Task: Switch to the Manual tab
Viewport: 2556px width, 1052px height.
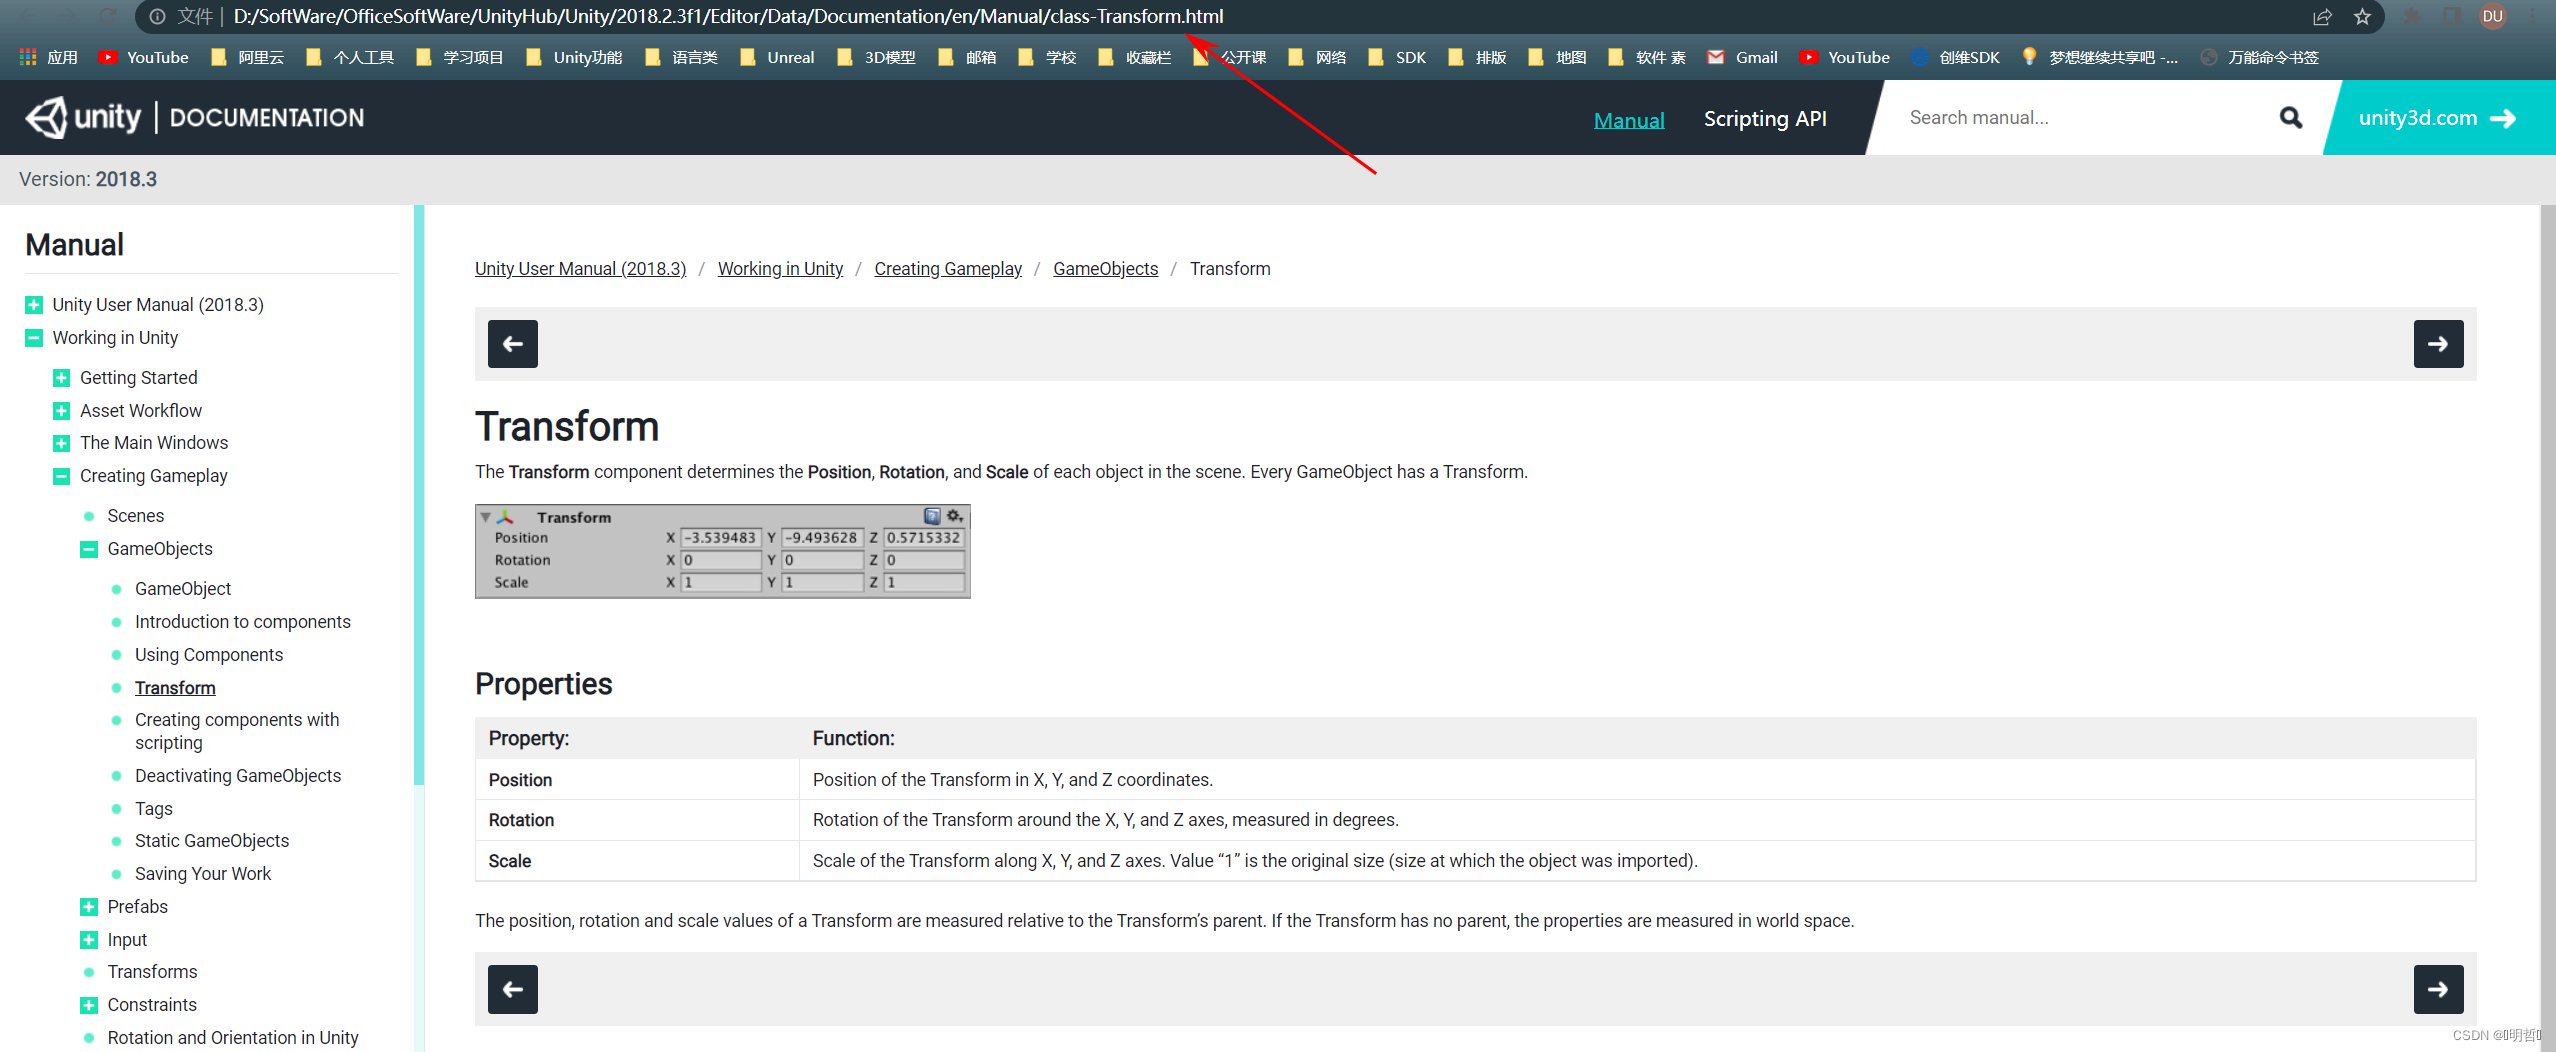Action: click(1628, 120)
